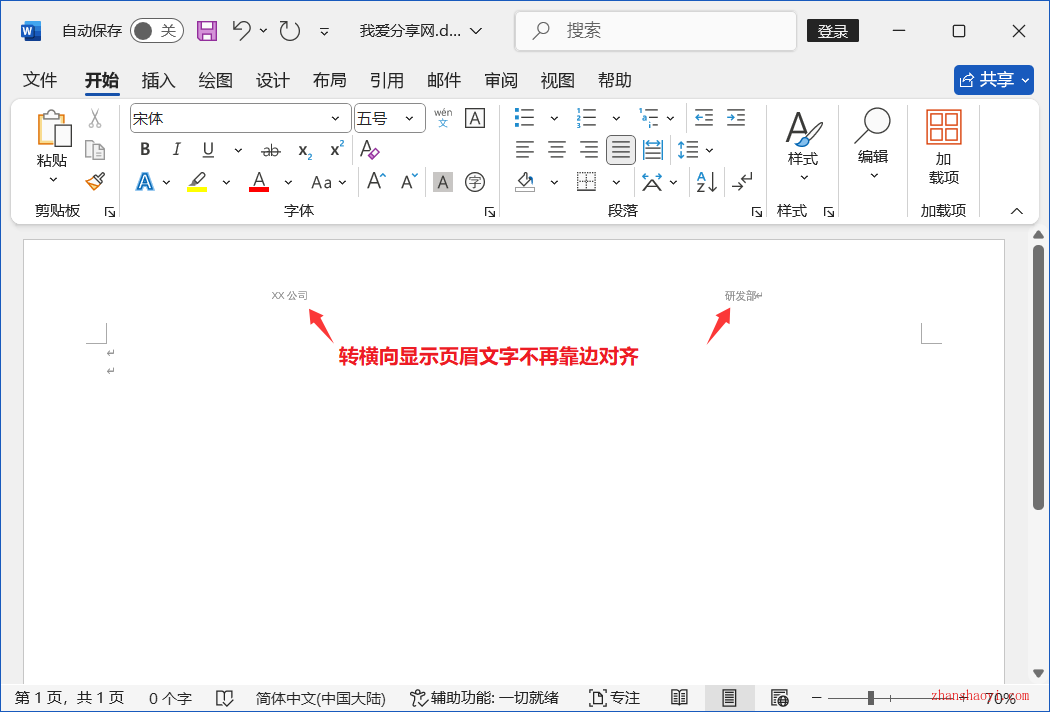Image resolution: width=1050 pixels, height=712 pixels.
Task: Cut selection with the scissors icon
Action: [x=95, y=119]
